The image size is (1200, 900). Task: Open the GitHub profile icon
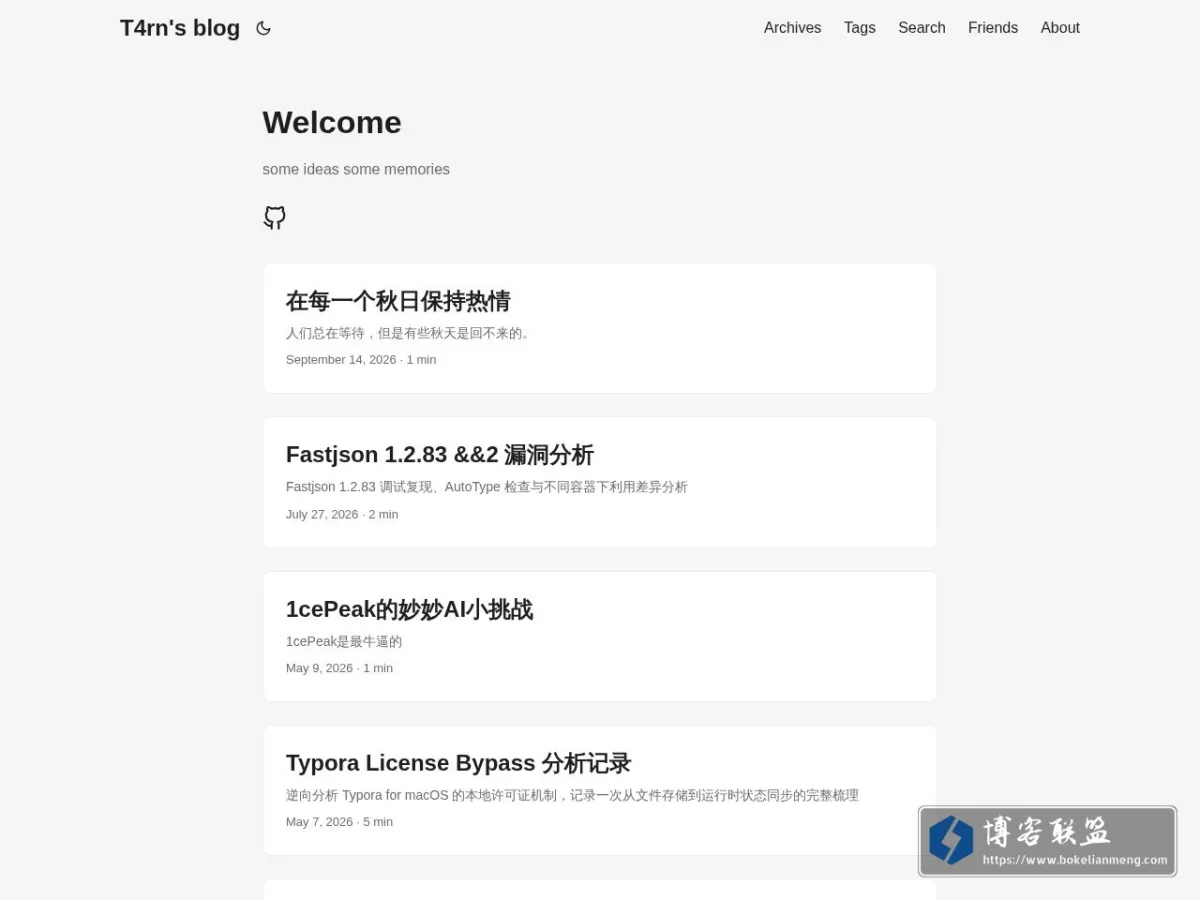click(275, 218)
